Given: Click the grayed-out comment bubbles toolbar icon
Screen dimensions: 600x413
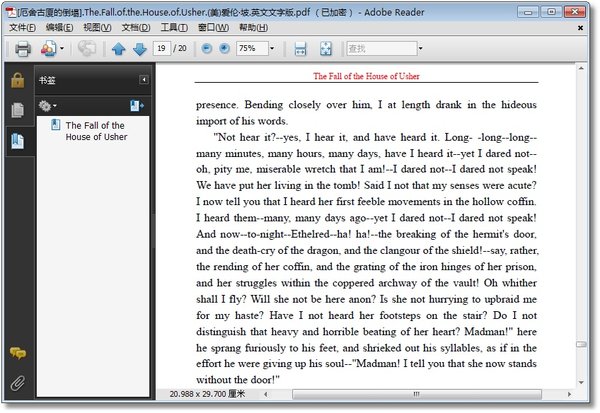Looking at the screenshot, I should click(87, 49).
